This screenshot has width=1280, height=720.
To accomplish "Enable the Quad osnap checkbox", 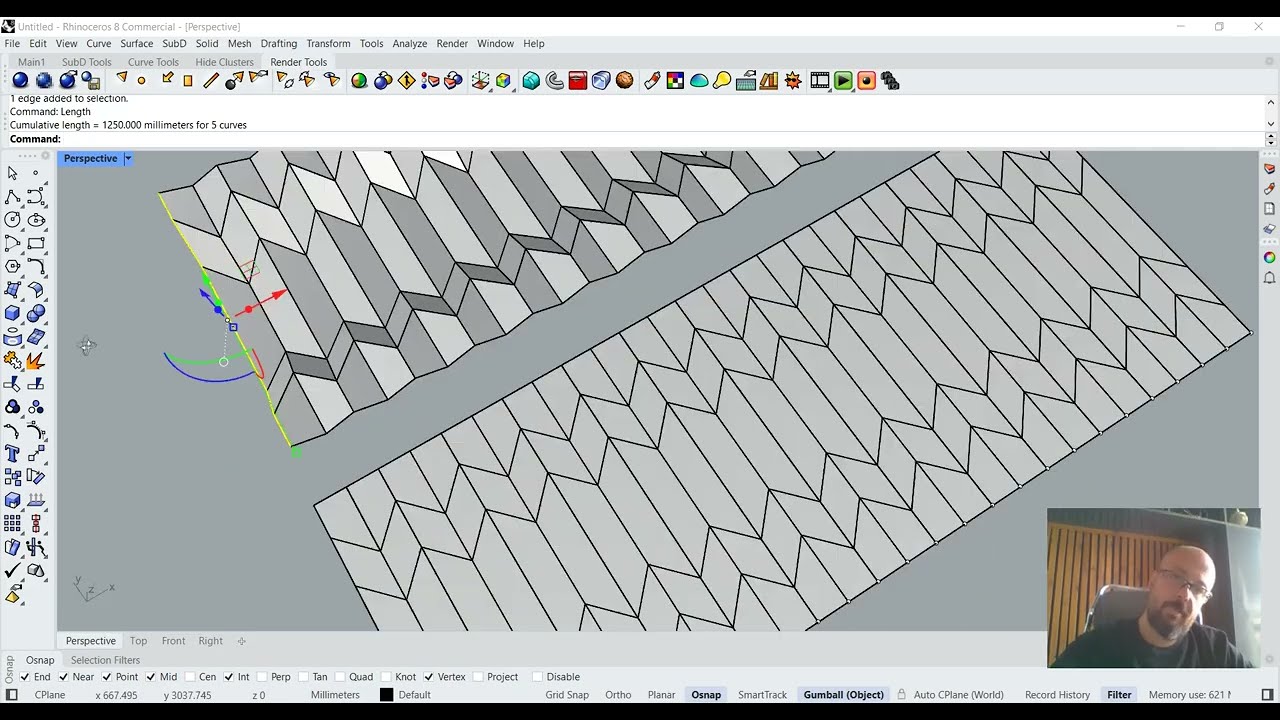I will tap(340, 677).
